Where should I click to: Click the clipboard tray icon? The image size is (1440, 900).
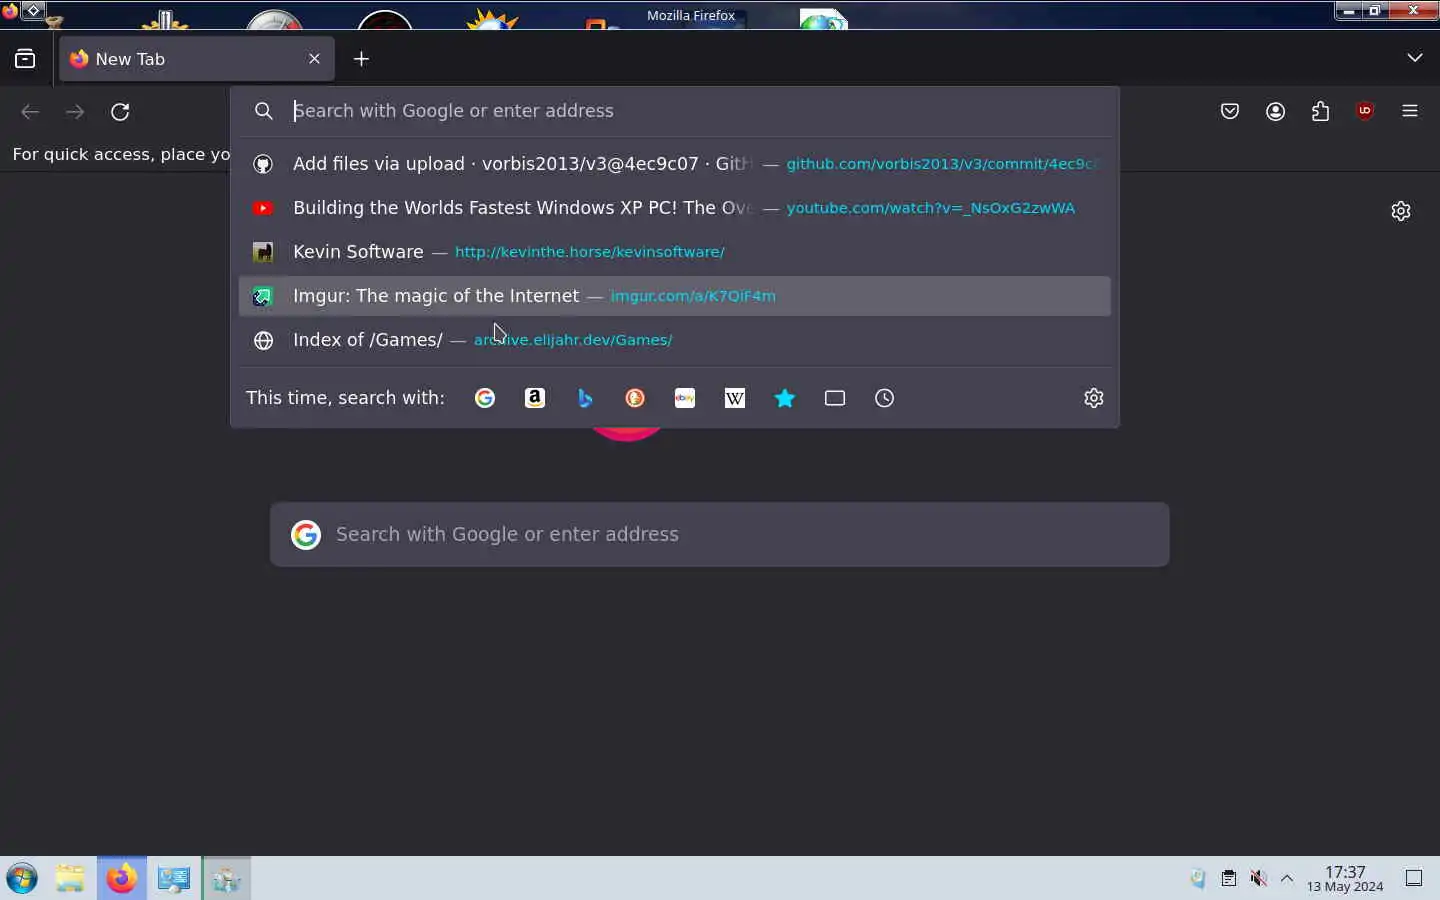[x=1229, y=879]
